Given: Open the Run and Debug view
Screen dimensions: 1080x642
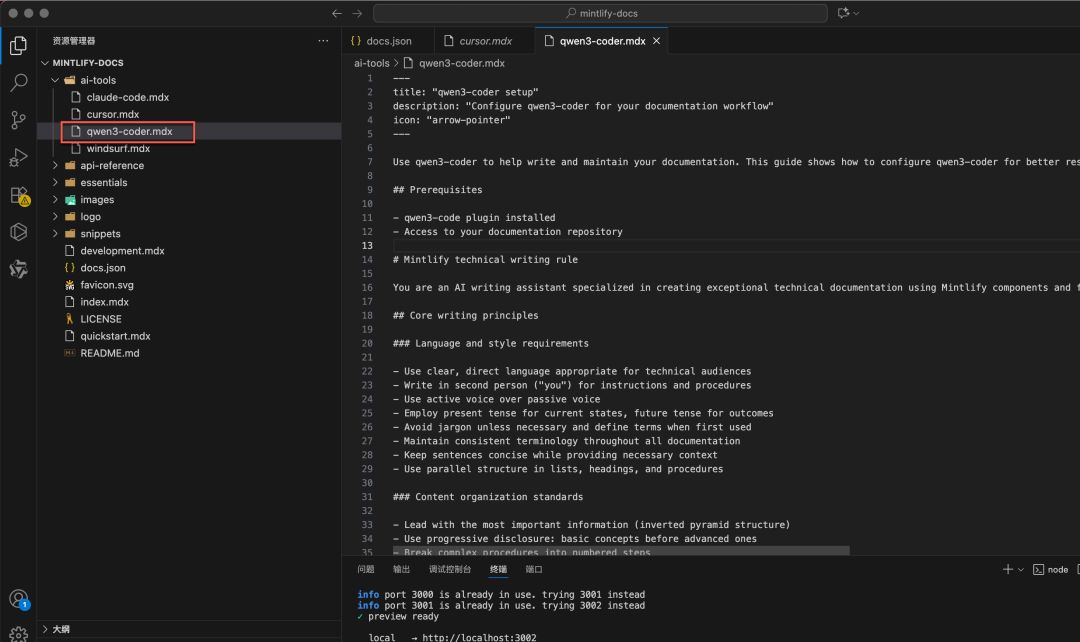Looking at the screenshot, I should pos(19,158).
